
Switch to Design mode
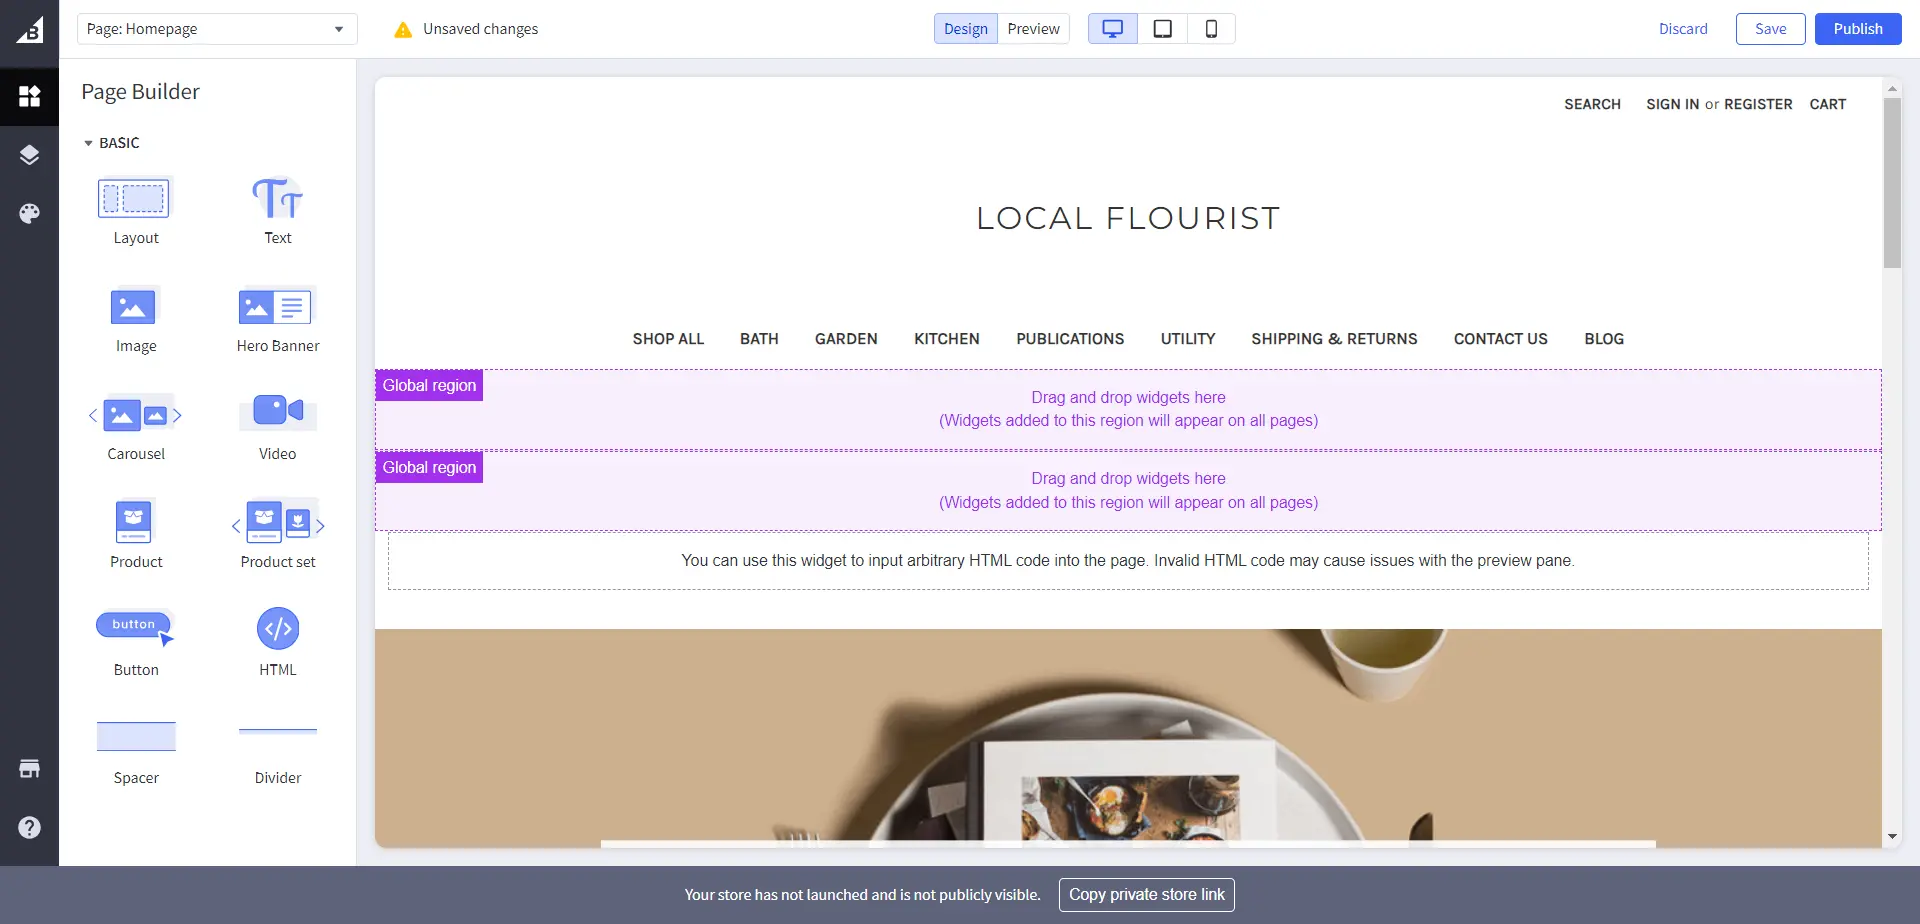point(965,29)
